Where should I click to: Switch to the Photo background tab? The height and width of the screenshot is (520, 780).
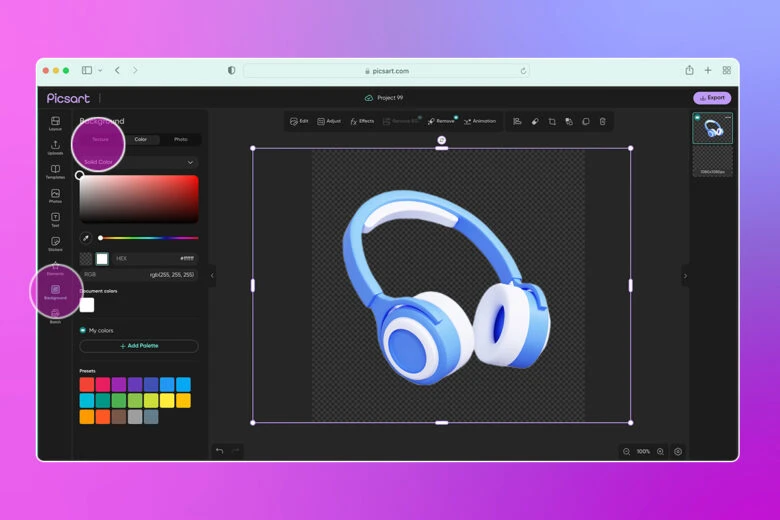180,140
